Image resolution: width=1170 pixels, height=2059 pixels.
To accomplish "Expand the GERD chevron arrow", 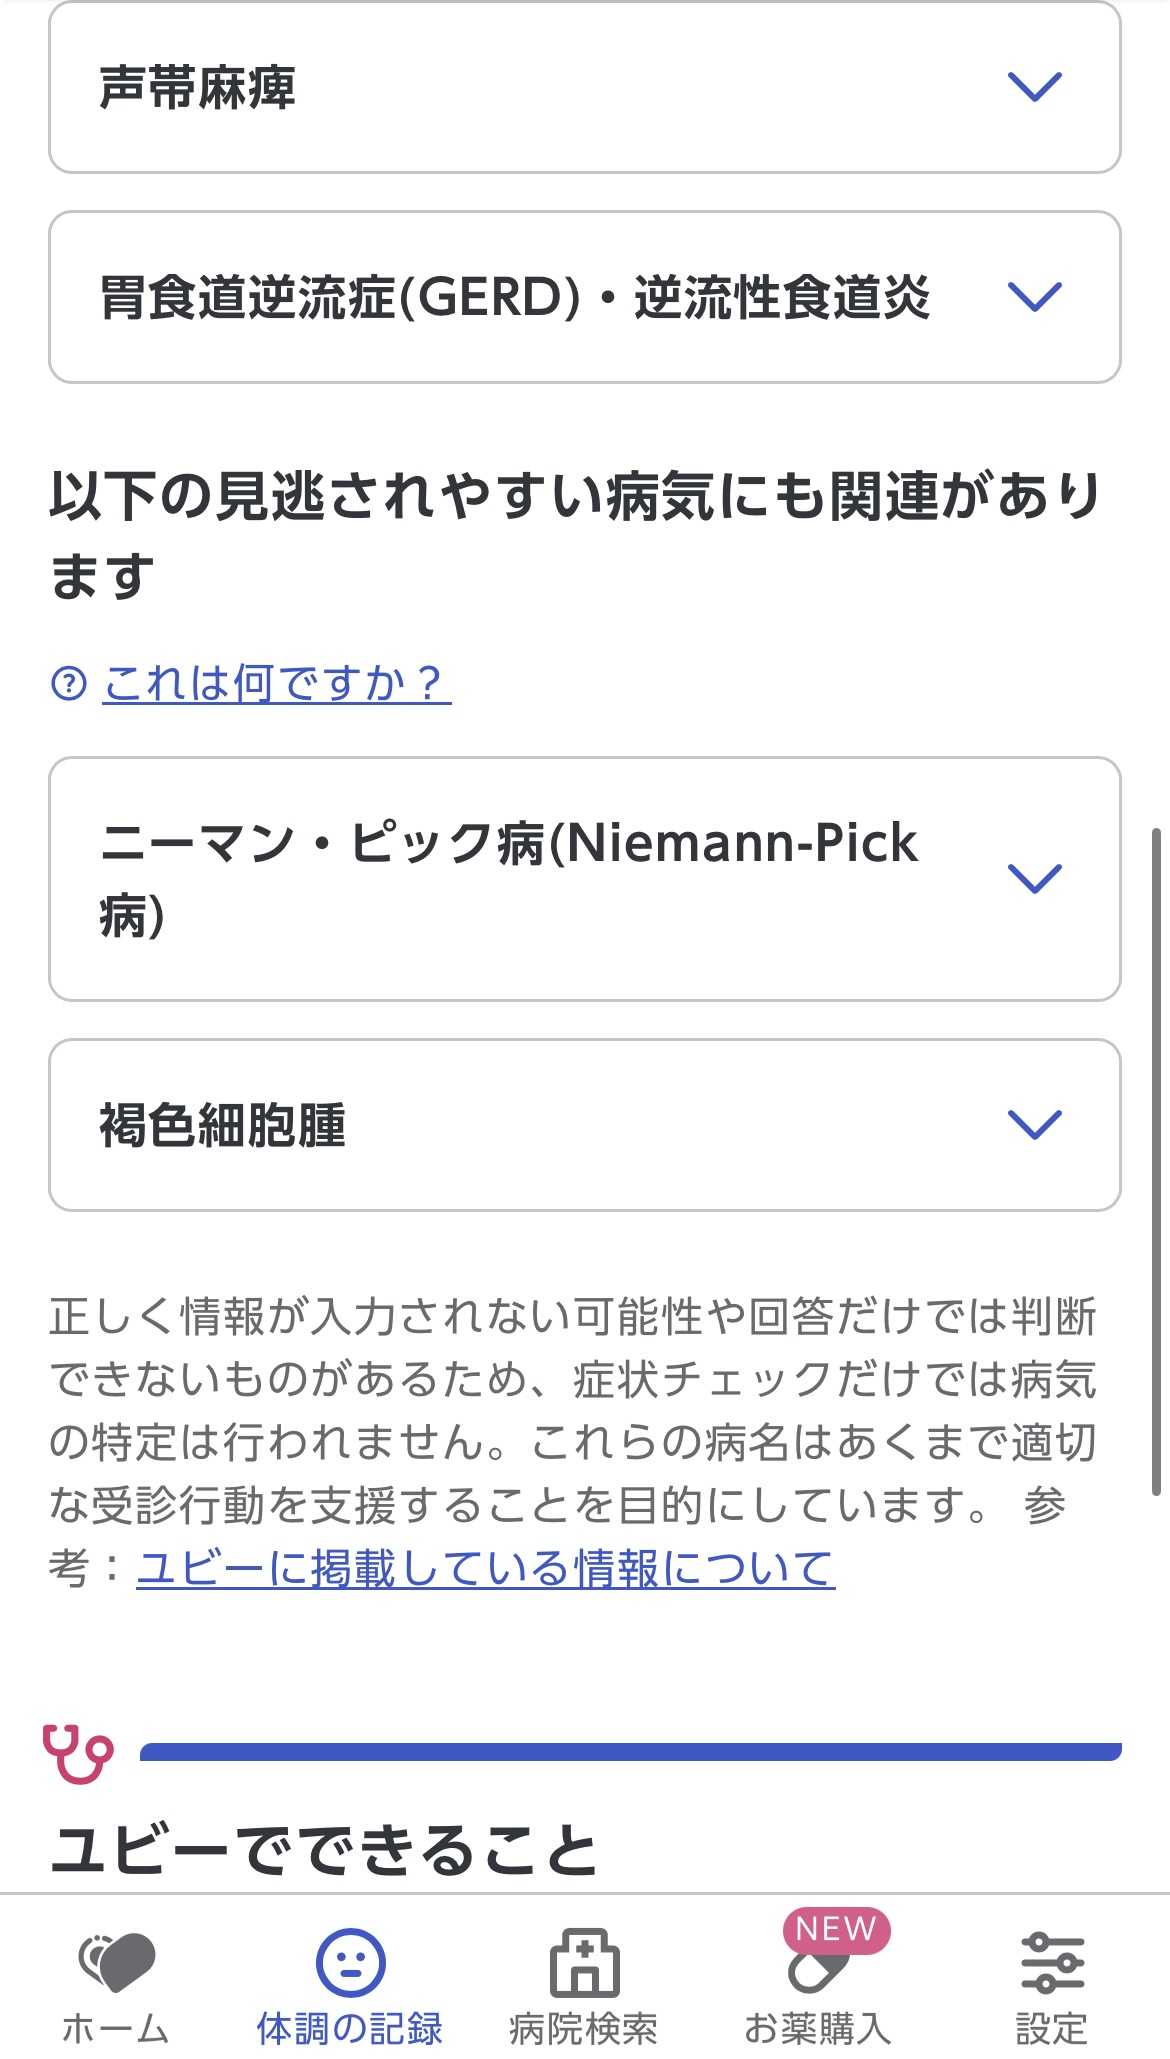I will point(1034,297).
